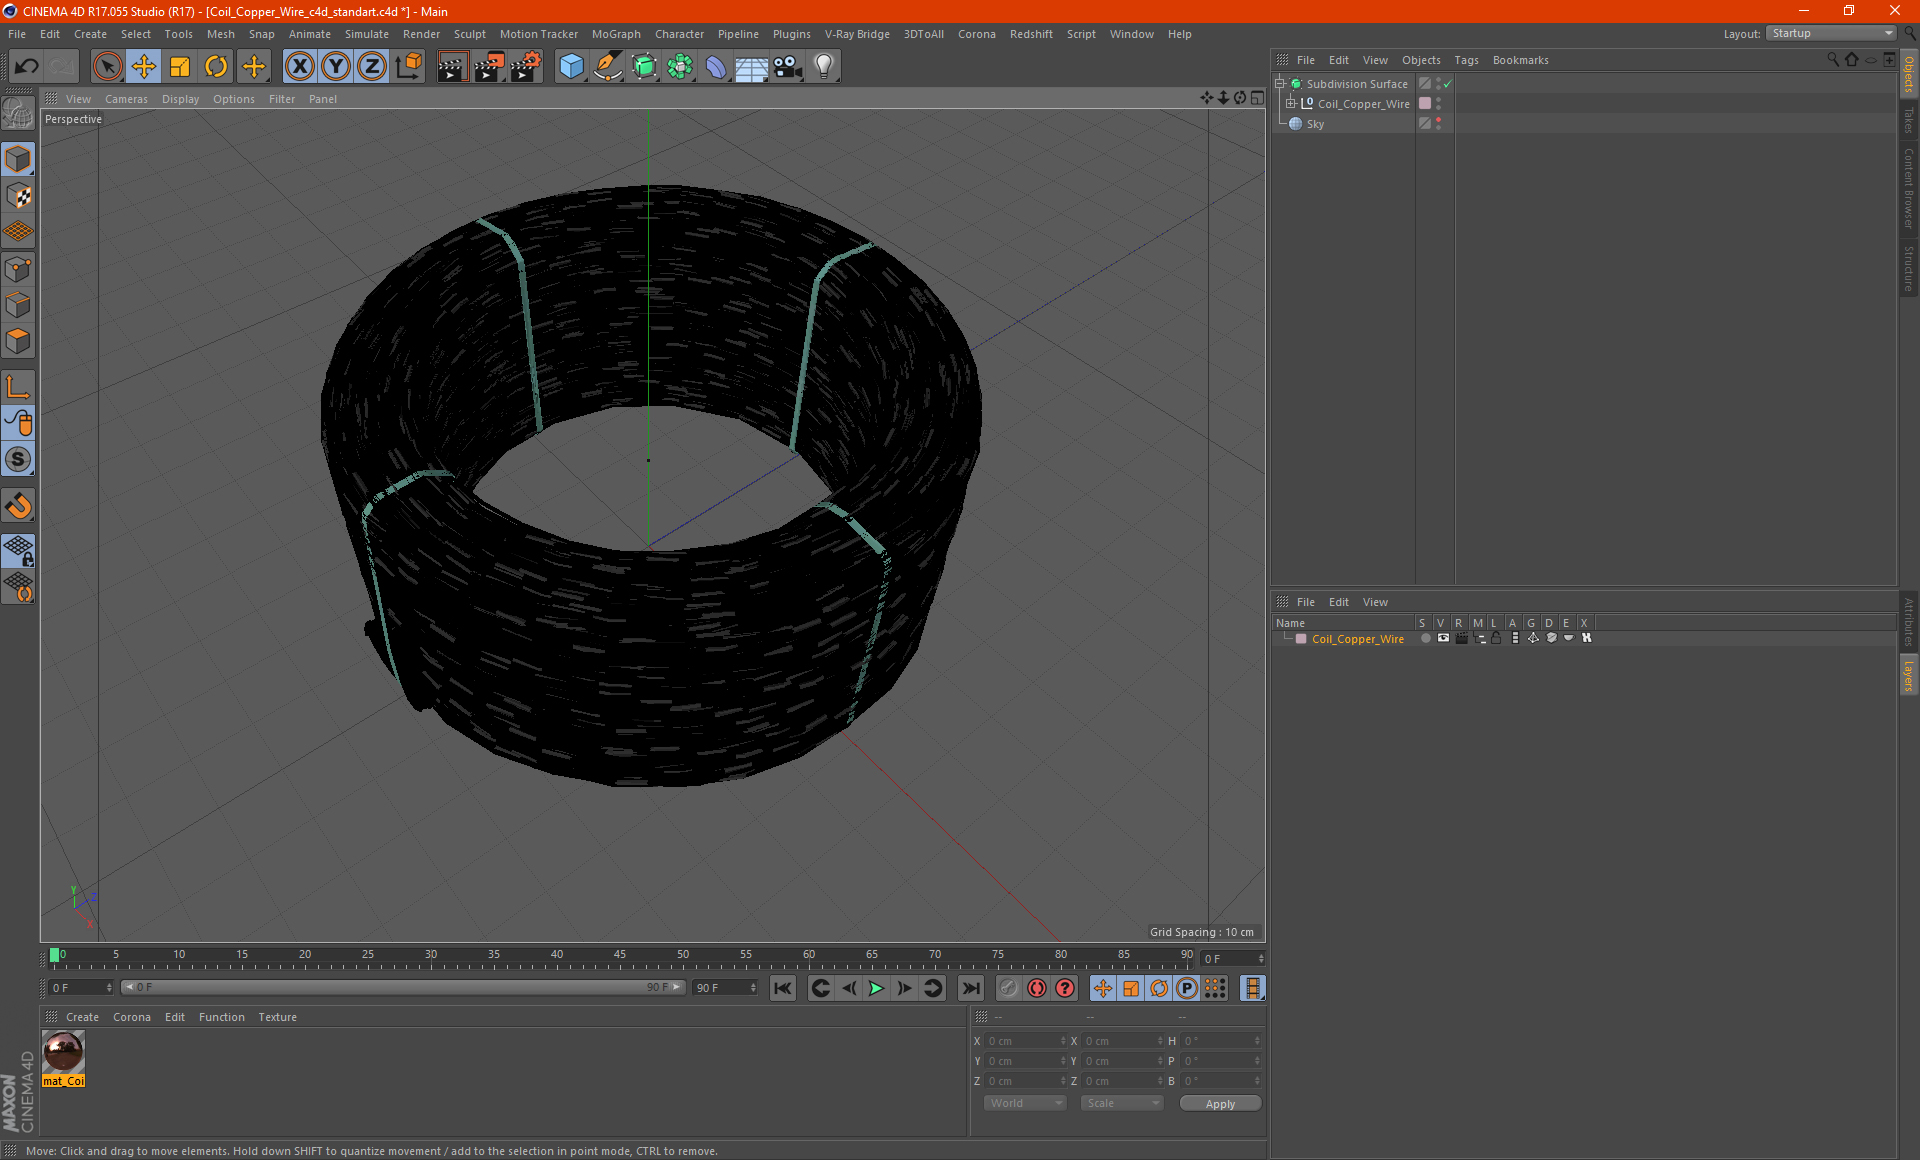Click the Record Active Objects button

click(x=1009, y=989)
